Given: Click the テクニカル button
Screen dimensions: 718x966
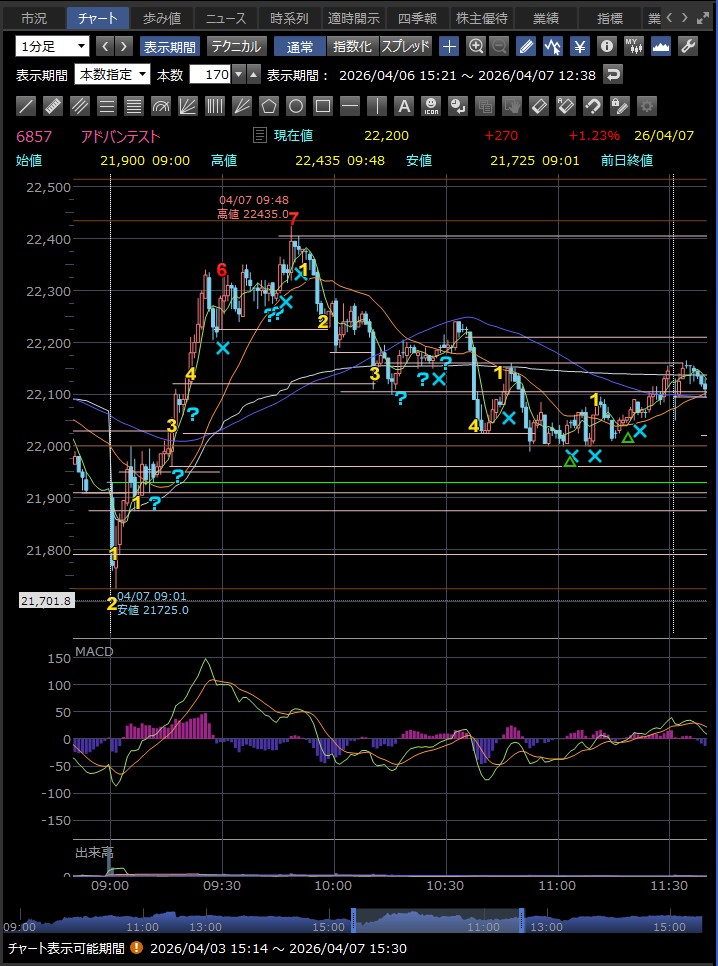Looking at the screenshot, I should pyautogui.click(x=236, y=46).
